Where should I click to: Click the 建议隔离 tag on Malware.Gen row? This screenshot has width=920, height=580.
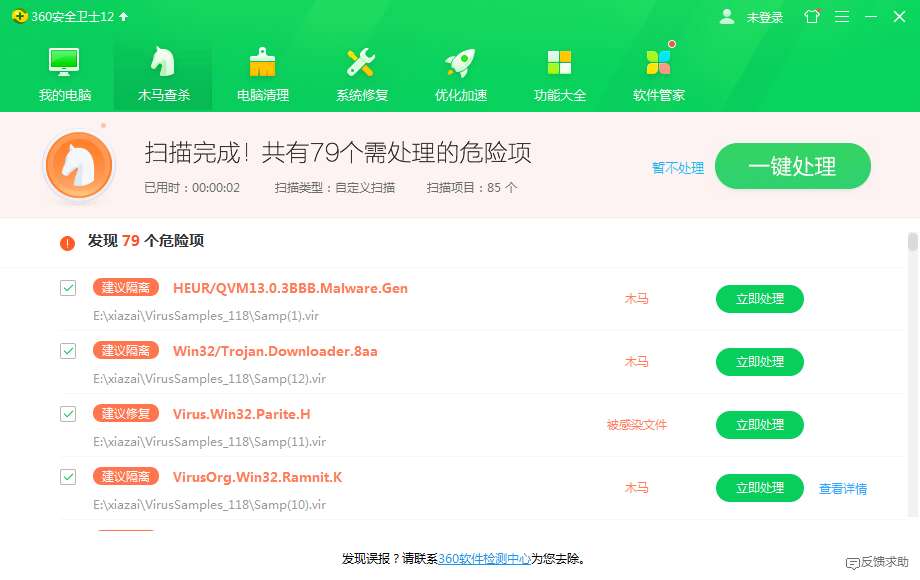pos(126,287)
